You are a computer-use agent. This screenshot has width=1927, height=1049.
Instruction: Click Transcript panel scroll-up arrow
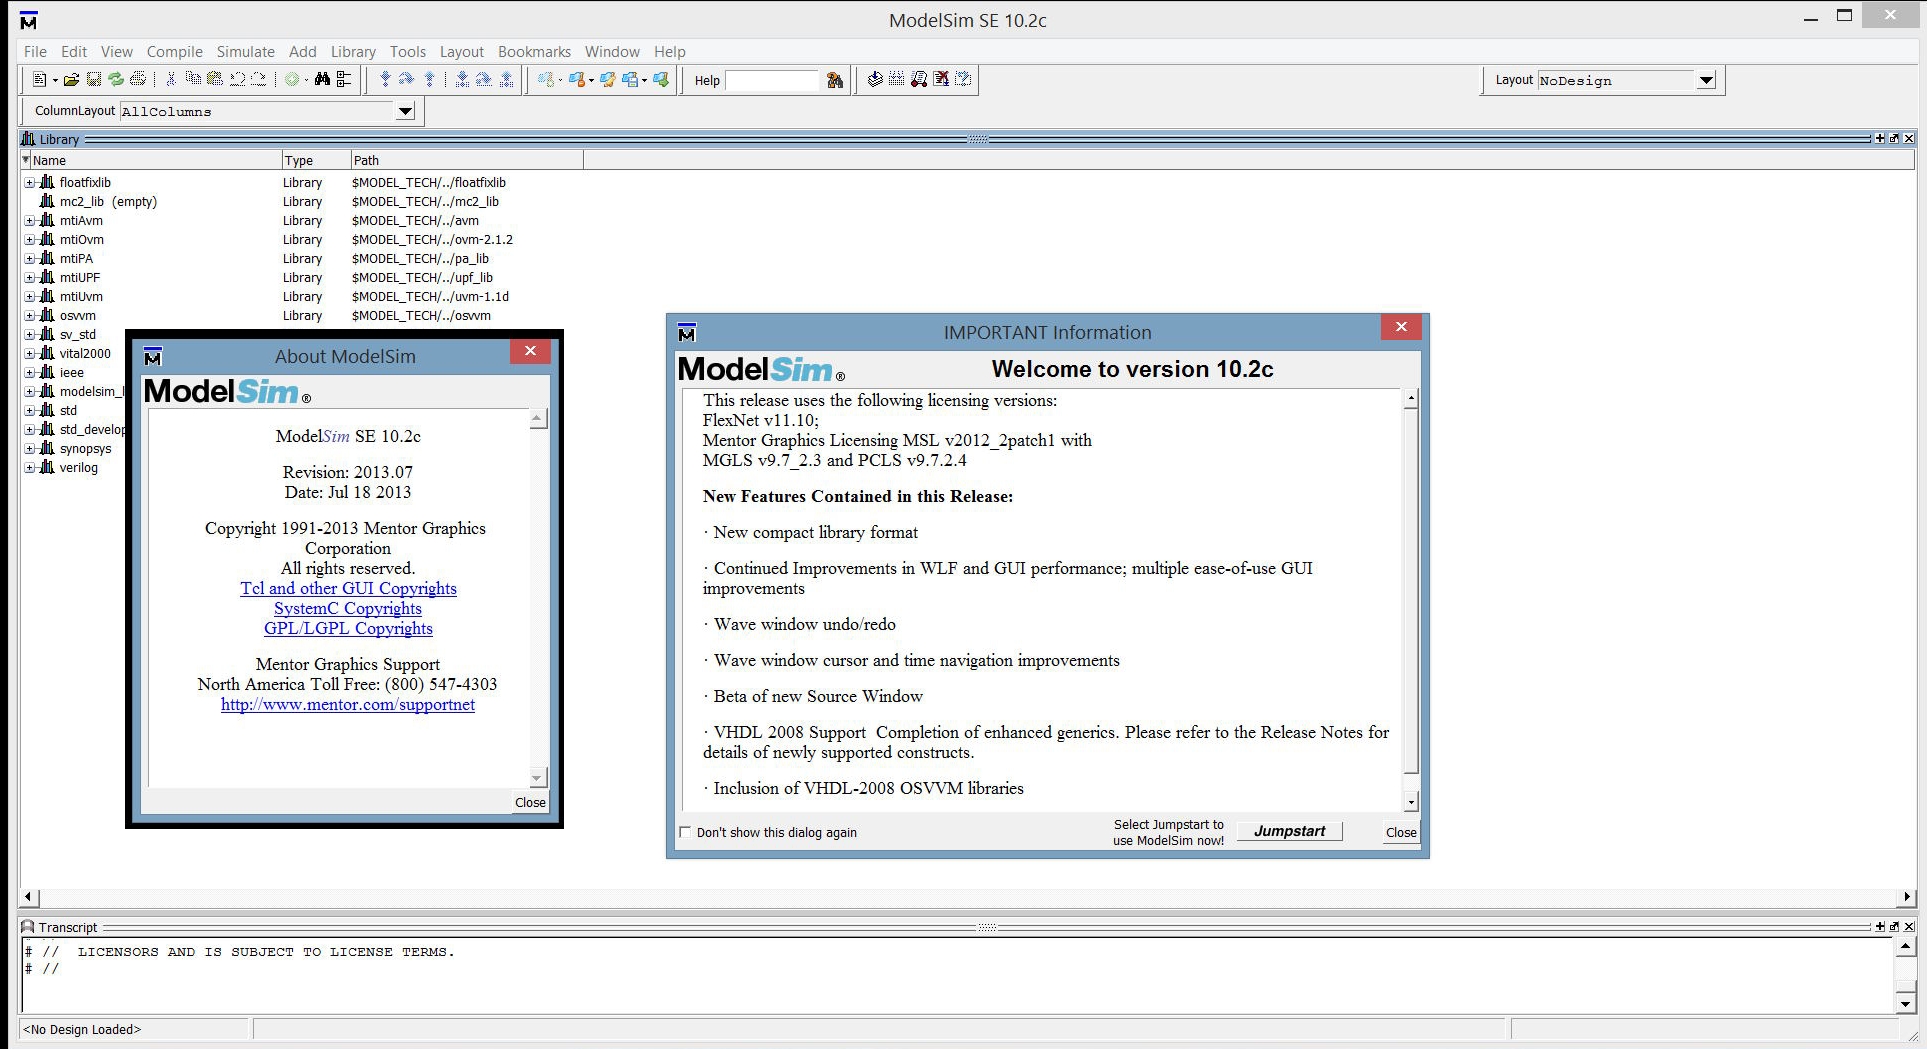[x=1905, y=946]
